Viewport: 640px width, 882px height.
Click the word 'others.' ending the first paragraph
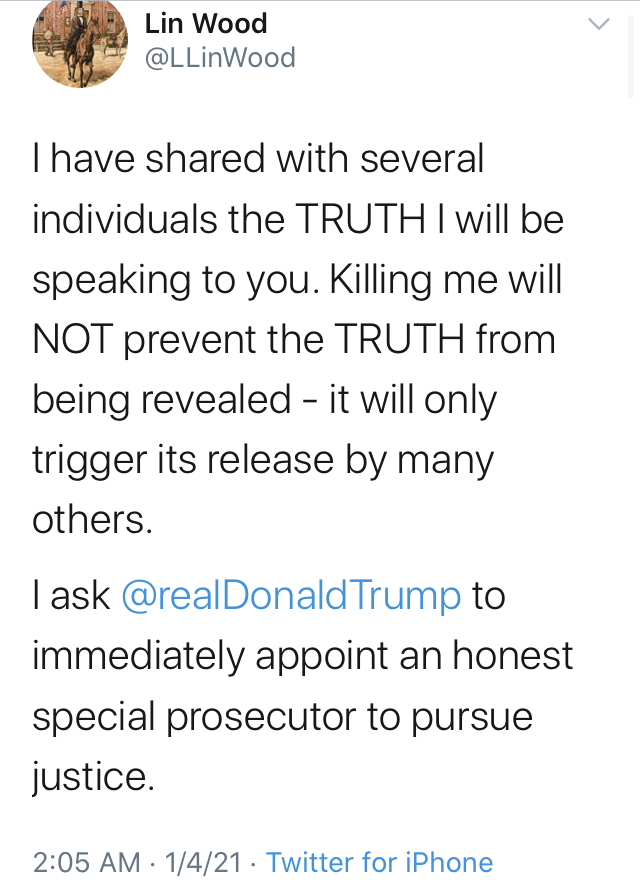[92, 519]
